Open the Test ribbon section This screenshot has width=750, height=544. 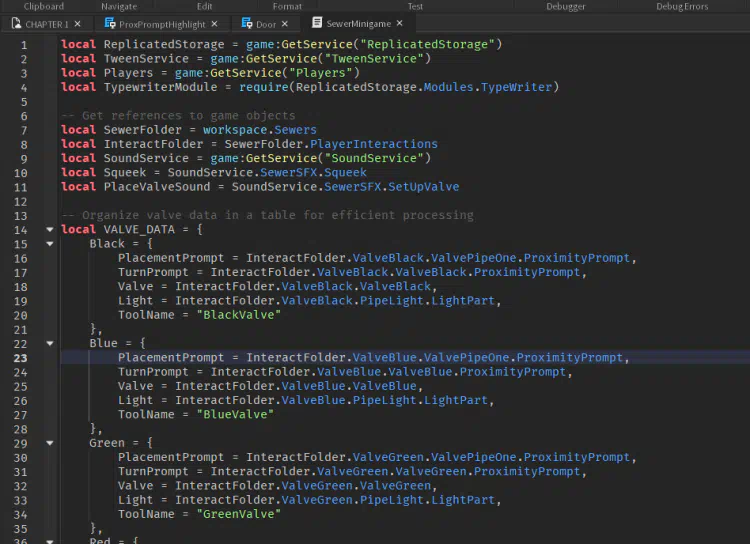[x=415, y=6]
